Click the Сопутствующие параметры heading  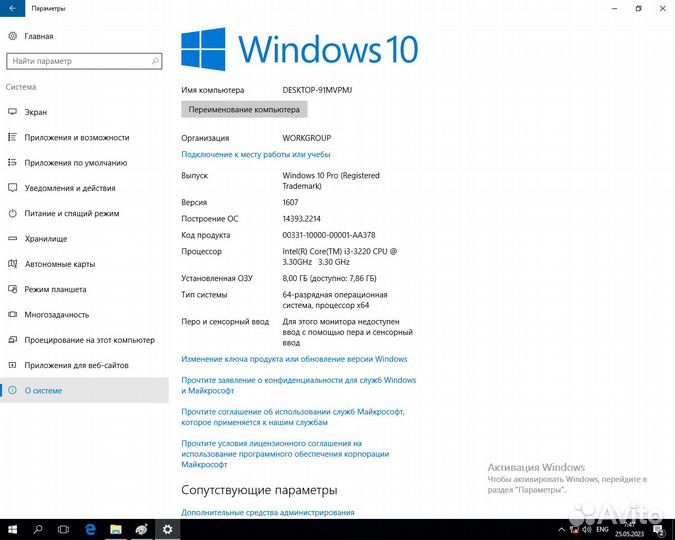[x=259, y=490]
